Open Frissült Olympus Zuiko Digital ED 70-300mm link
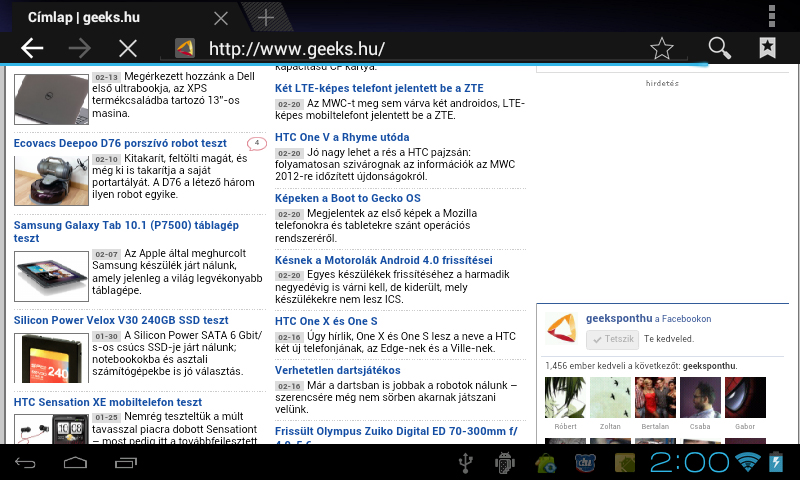800x480 pixels. click(x=396, y=432)
